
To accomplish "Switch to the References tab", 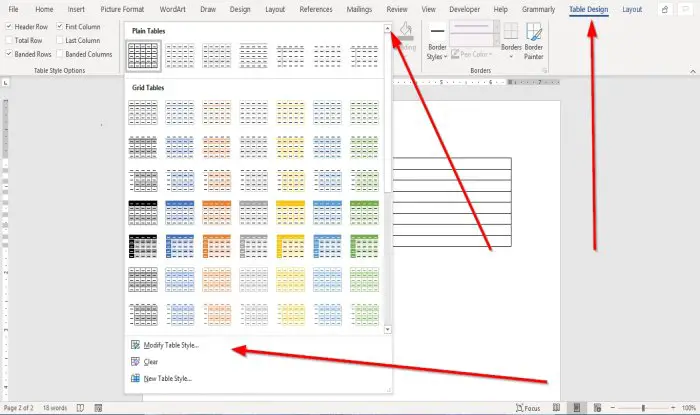I will click(316, 9).
